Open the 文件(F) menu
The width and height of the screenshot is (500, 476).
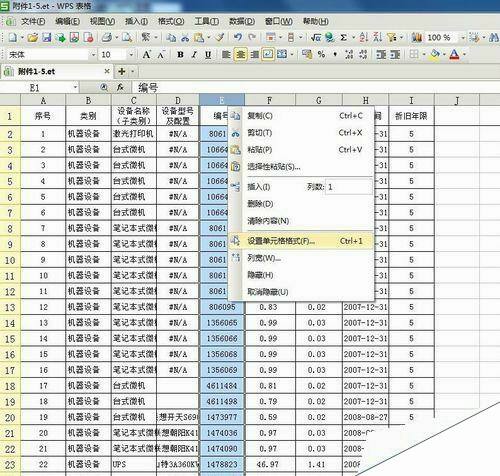(33, 22)
